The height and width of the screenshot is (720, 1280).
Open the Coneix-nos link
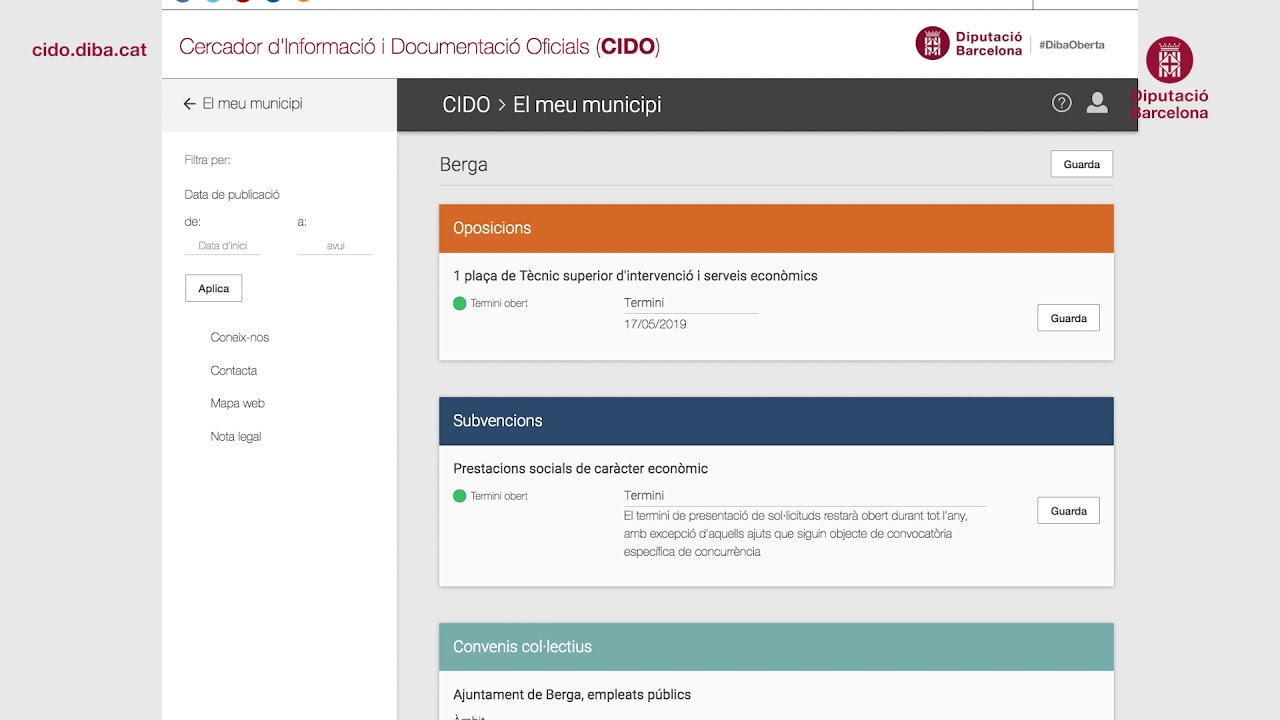coord(240,337)
